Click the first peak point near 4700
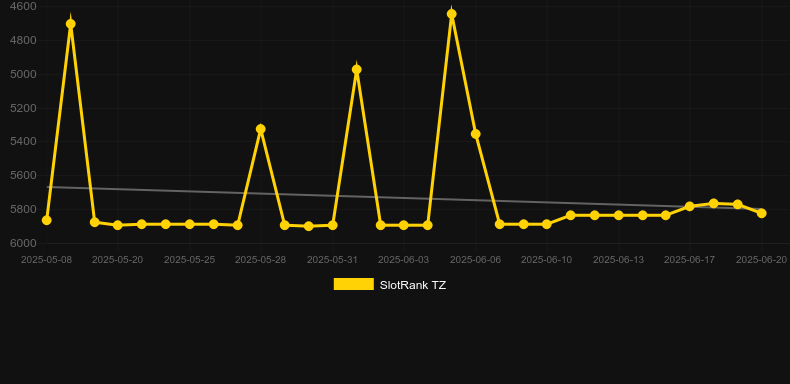The width and height of the screenshot is (790, 384). (71, 24)
